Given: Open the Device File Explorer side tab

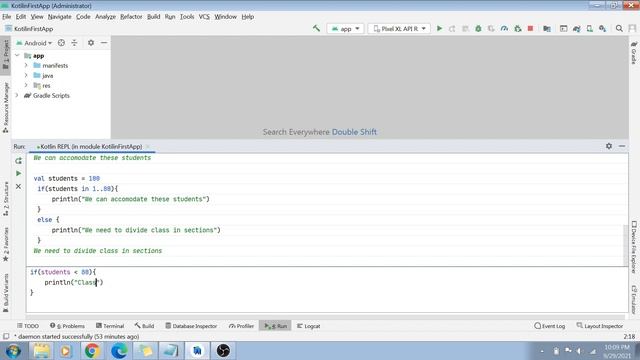Looking at the screenshot, I should pos(634,247).
